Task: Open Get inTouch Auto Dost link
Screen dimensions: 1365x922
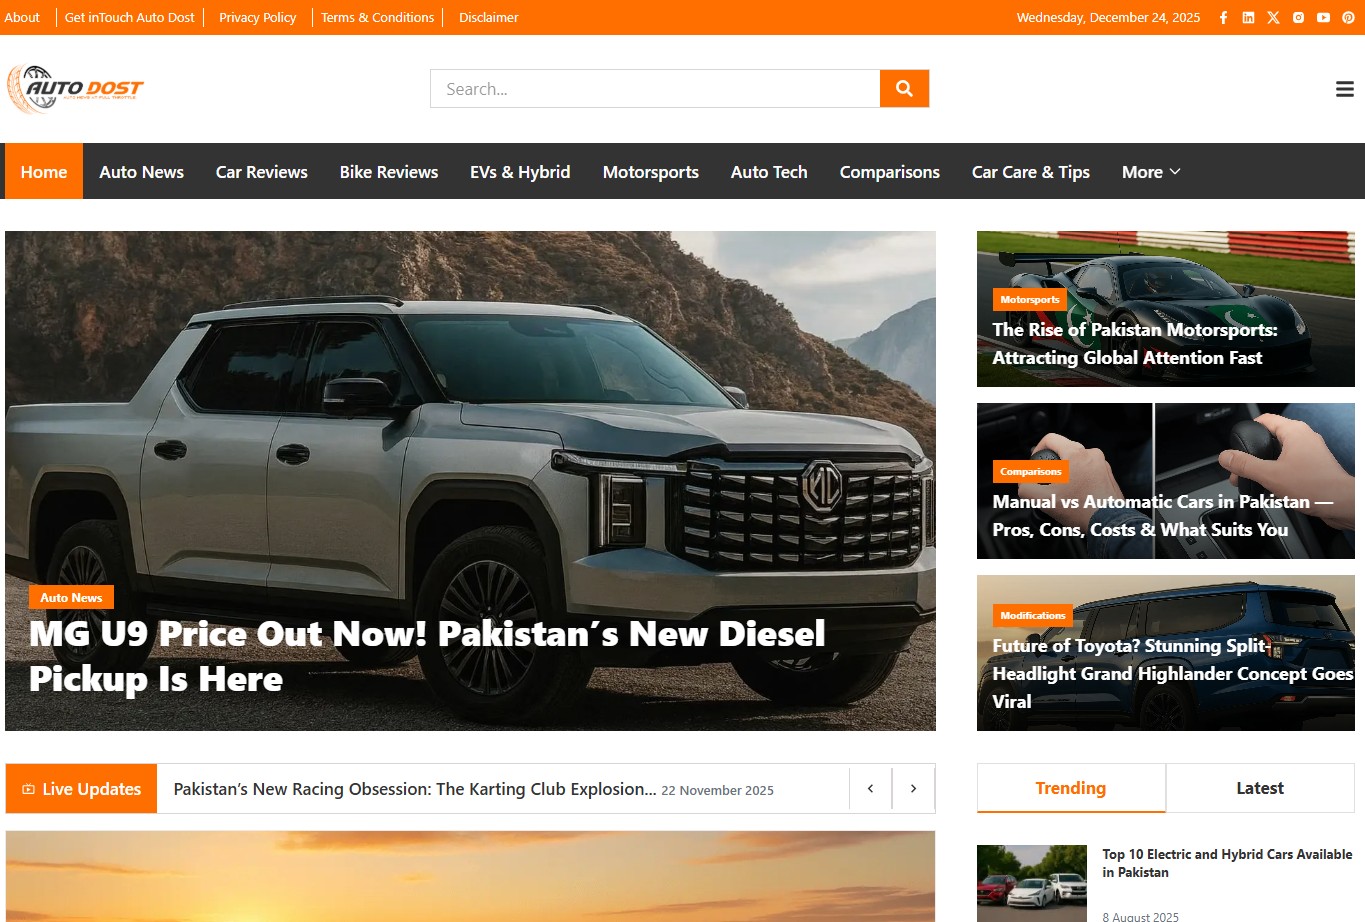Action: (130, 17)
